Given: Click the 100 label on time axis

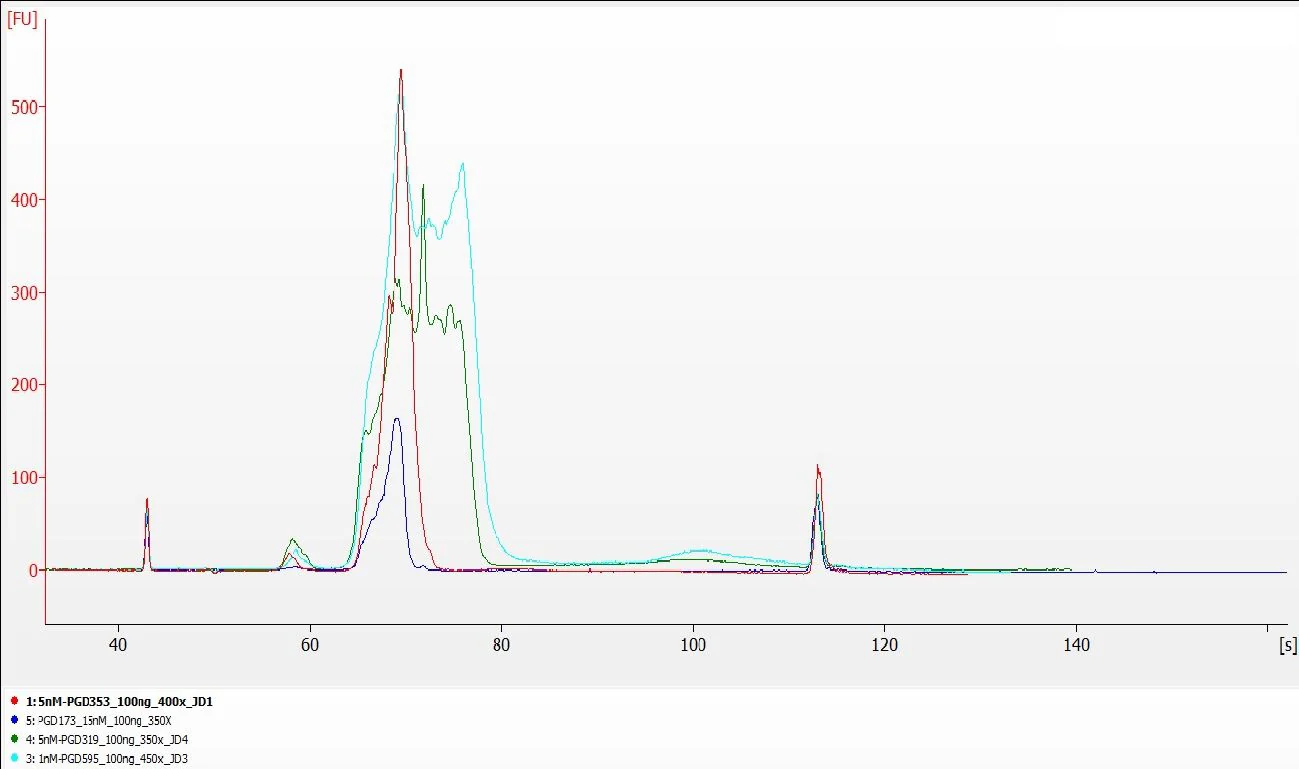Looking at the screenshot, I should coord(693,644).
